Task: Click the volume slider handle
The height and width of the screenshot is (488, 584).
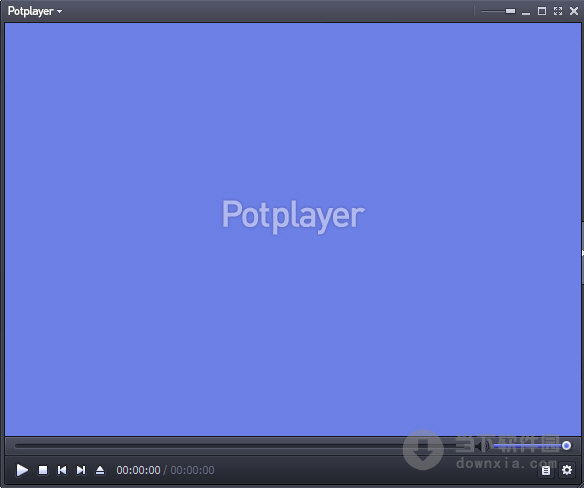Action: [566, 446]
